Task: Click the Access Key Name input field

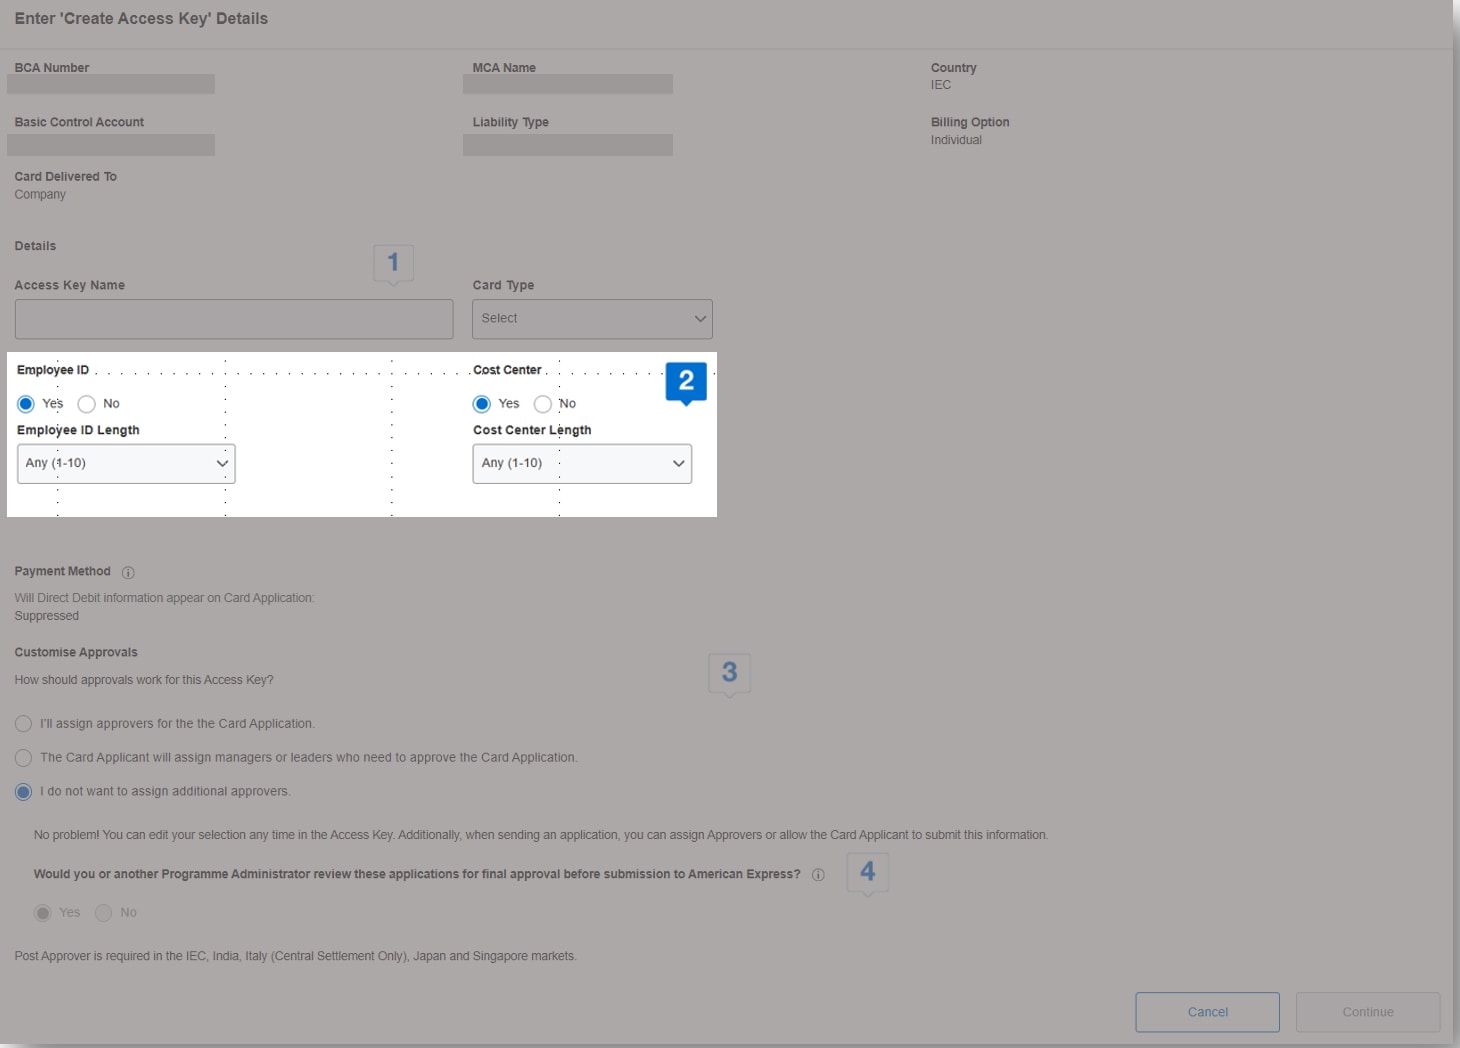Action: [234, 319]
